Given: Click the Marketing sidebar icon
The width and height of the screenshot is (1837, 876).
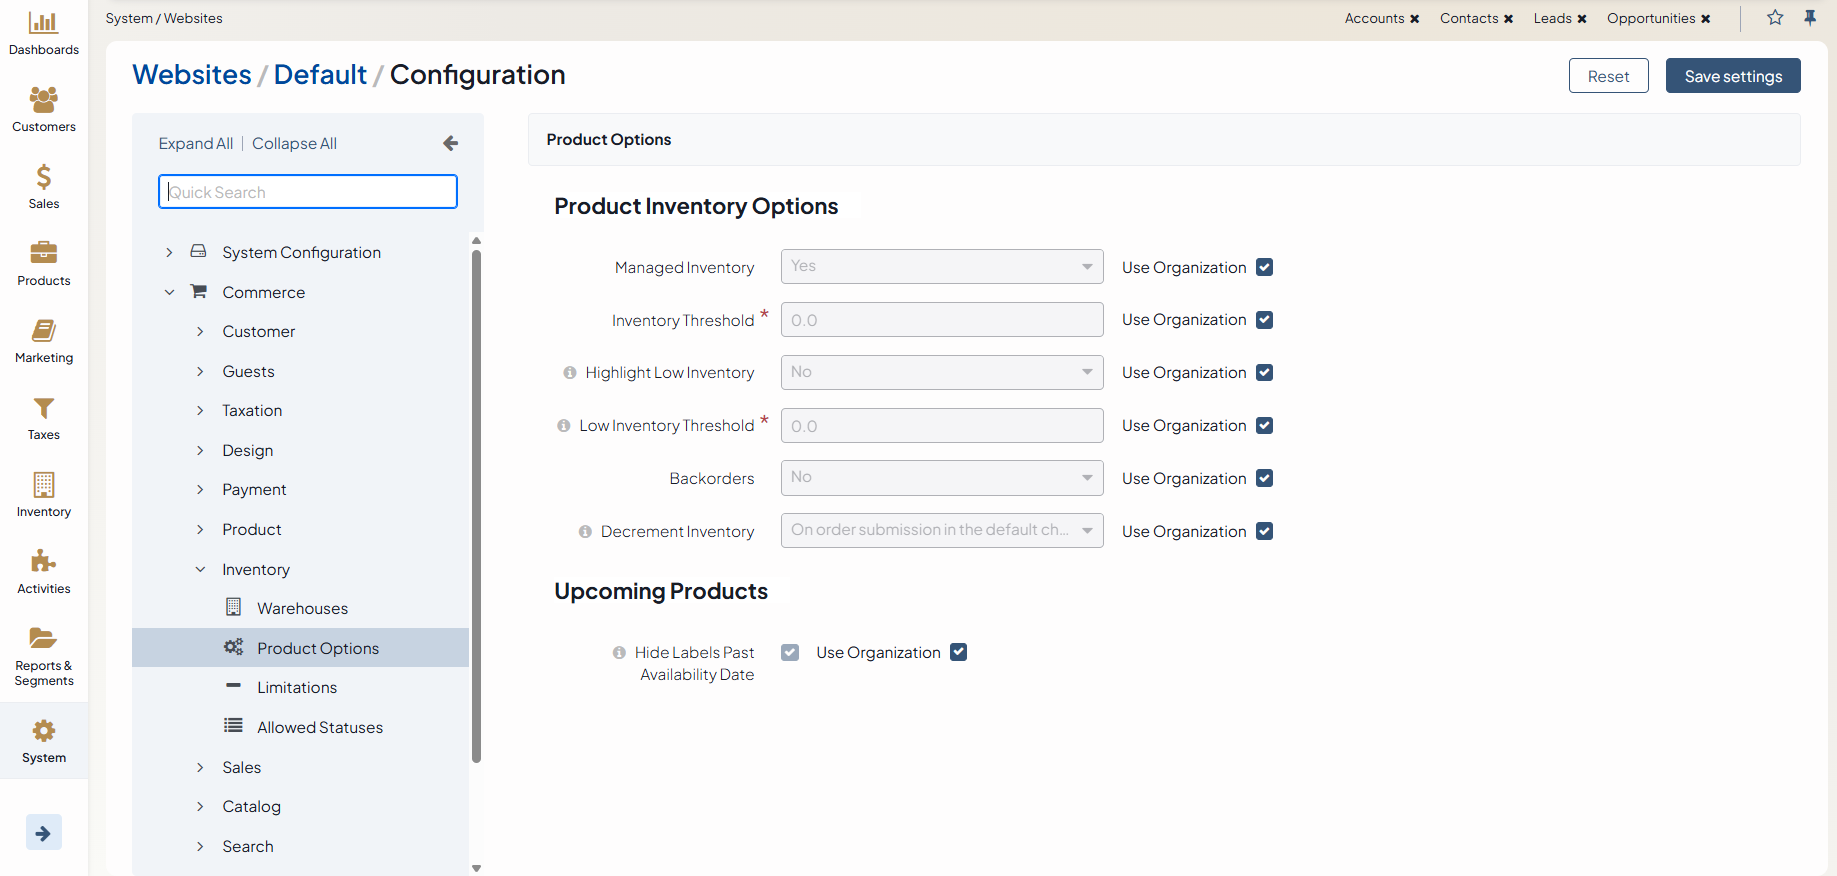Looking at the screenshot, I should pos(43,331).
